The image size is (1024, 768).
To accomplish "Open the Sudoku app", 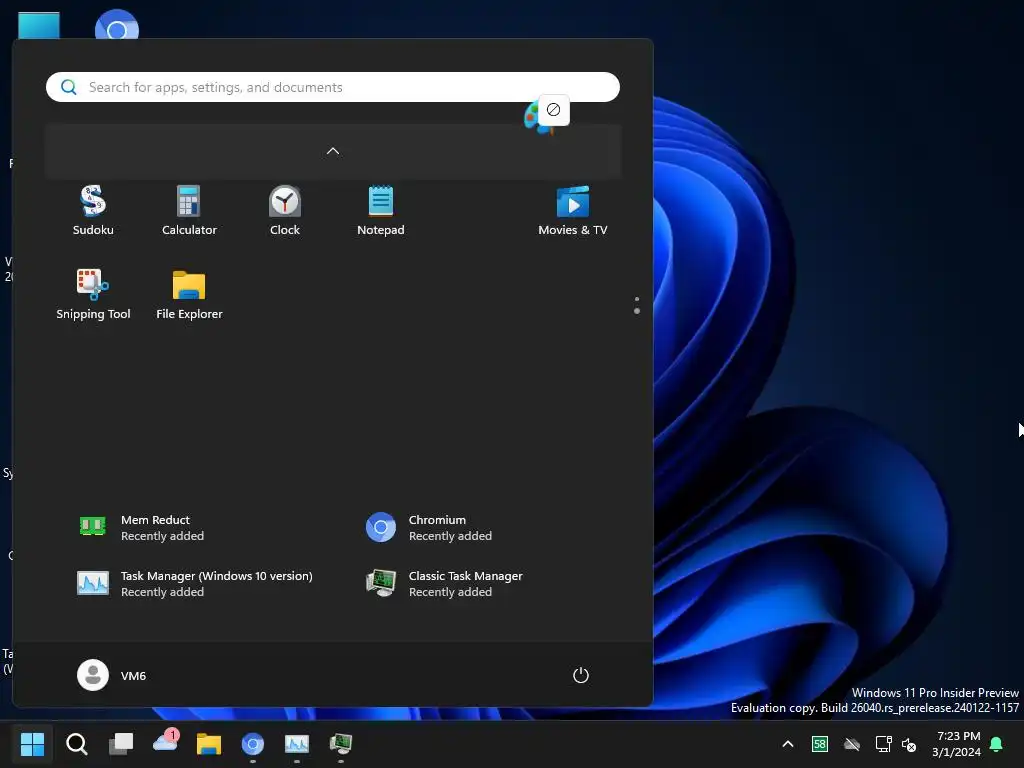I will [93, 210].
